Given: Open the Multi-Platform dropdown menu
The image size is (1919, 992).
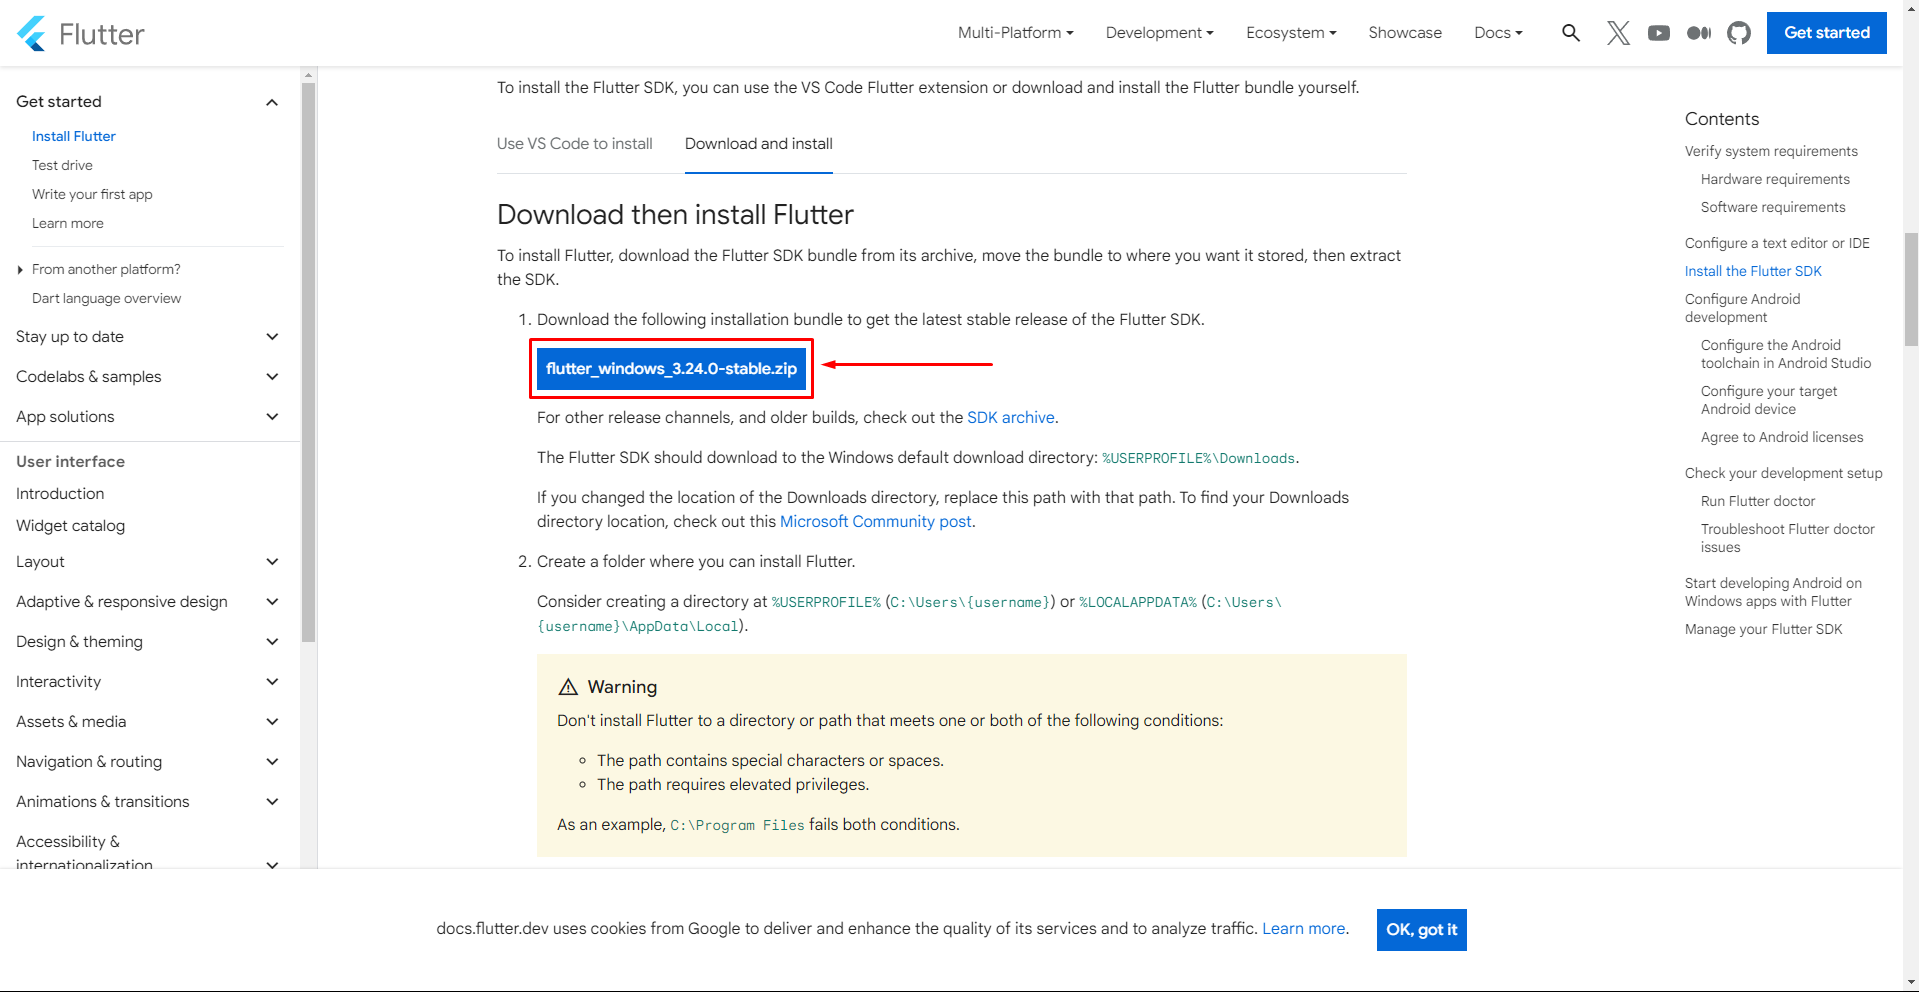Looking at the screenshot, I should pos(1015,33).
